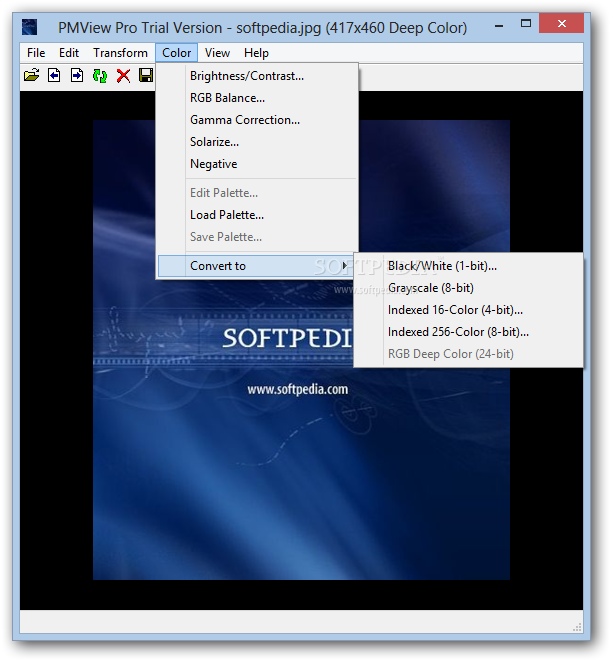Open the Transform menu
611x661 pixels.
click(x=120, y=53)
